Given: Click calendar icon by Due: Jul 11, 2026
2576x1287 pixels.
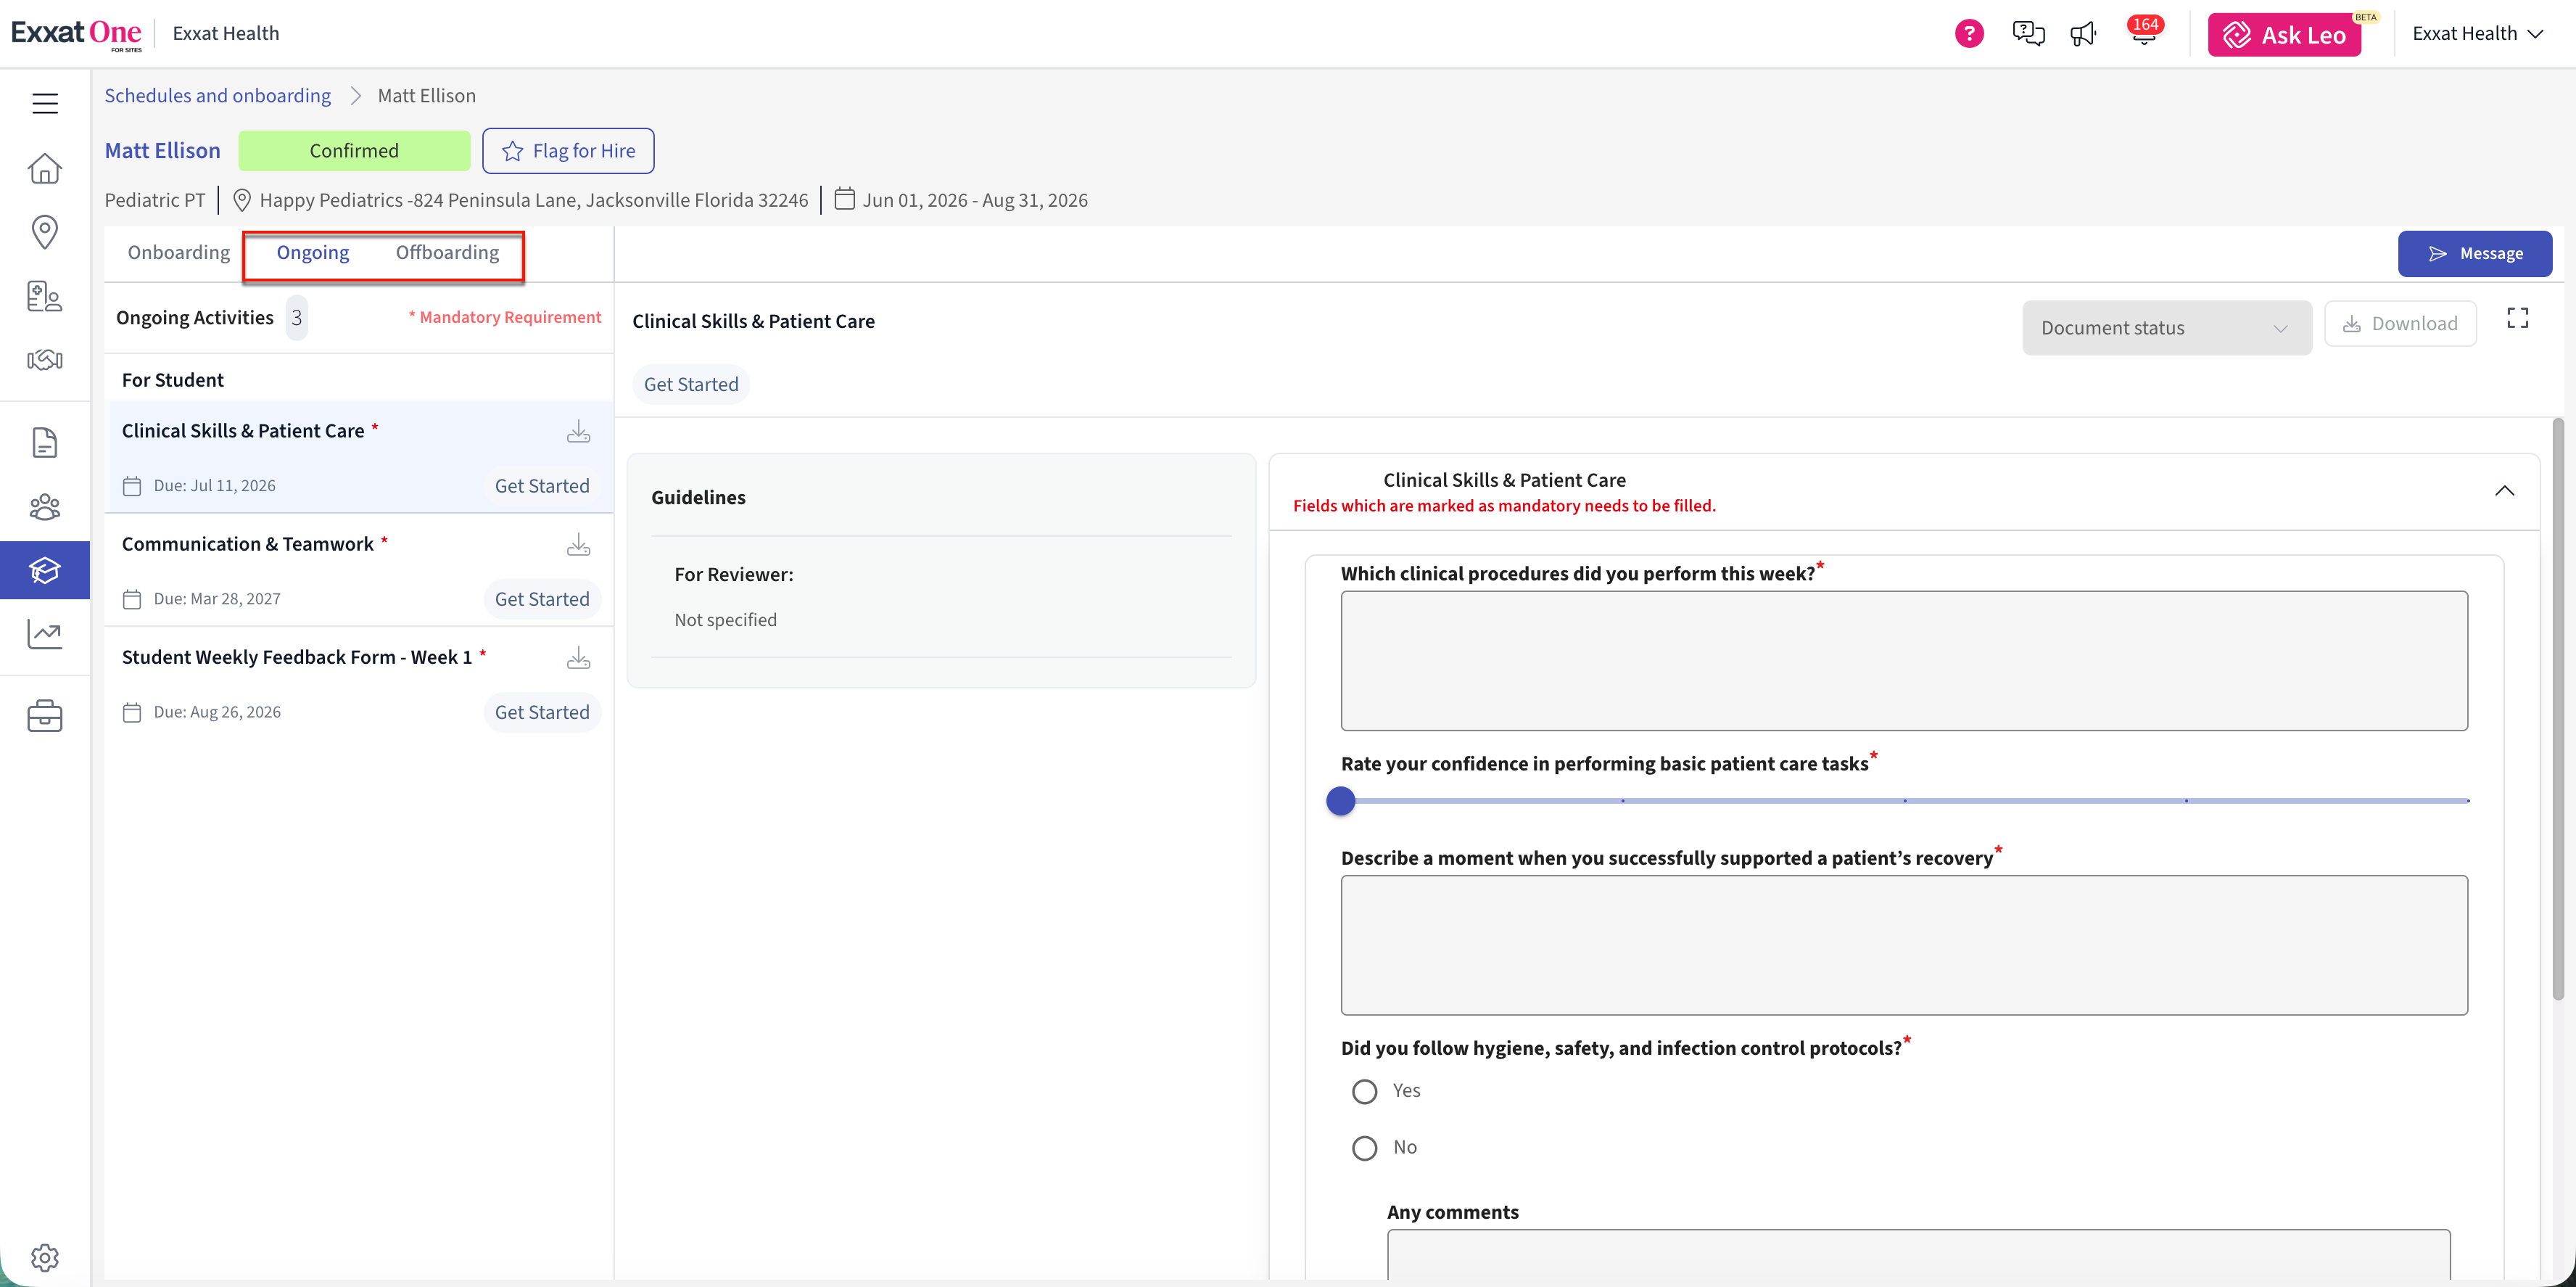Looking at the screenshot, I should 132,486.
